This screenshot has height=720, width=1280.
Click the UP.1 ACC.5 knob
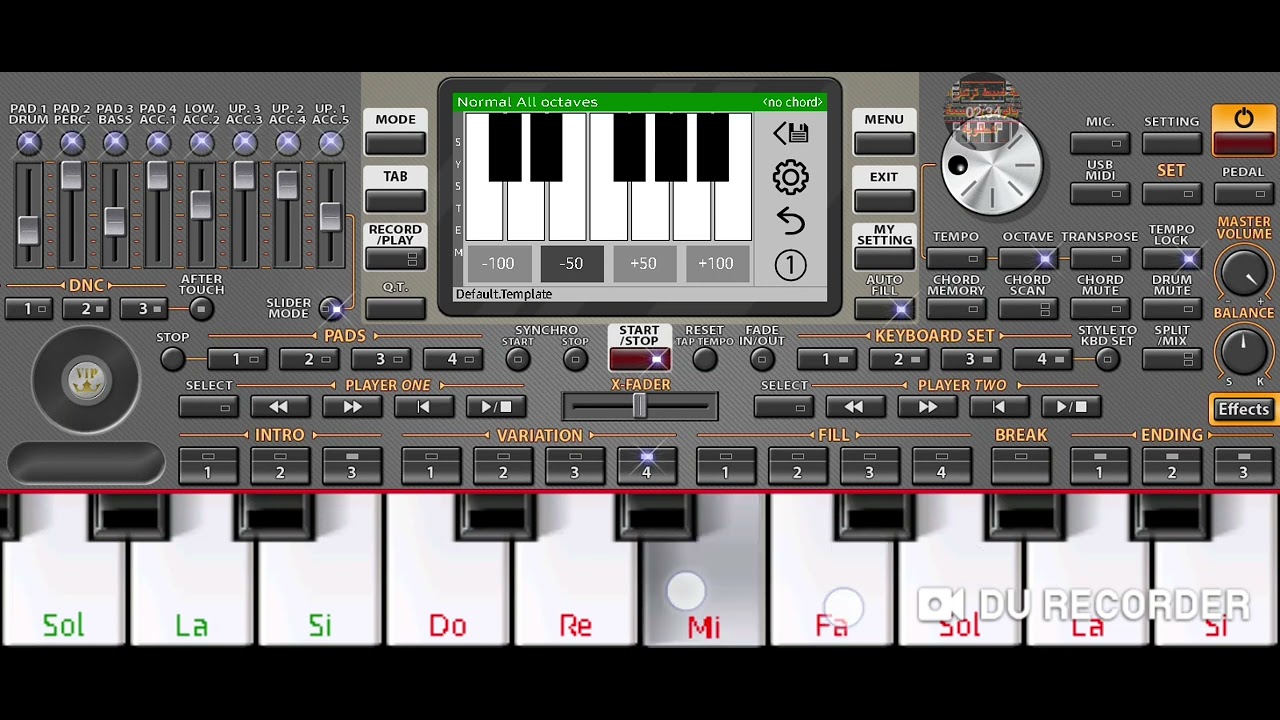[331, 143]
